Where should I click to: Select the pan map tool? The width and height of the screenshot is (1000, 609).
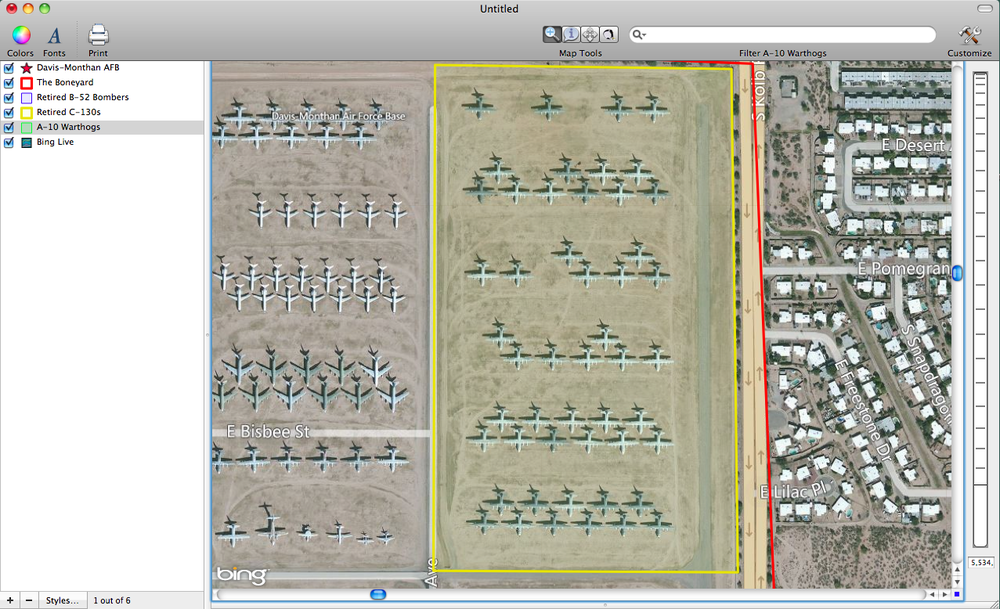[x=590, y=34]
